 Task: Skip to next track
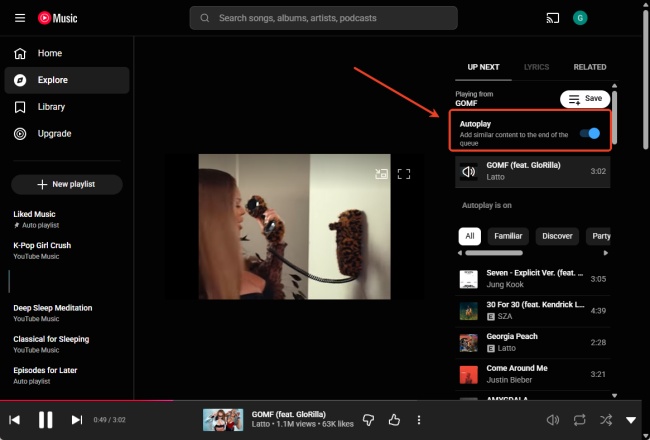click(77, 420)
